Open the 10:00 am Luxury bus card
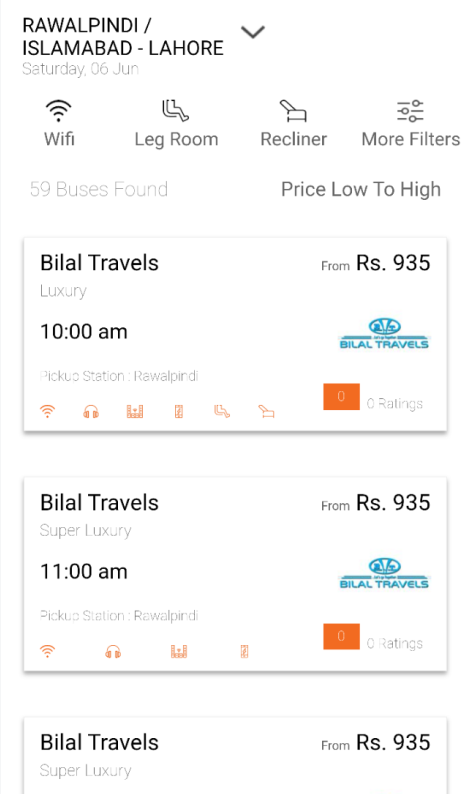Viewport: 465px width, 794px height. 235,334
